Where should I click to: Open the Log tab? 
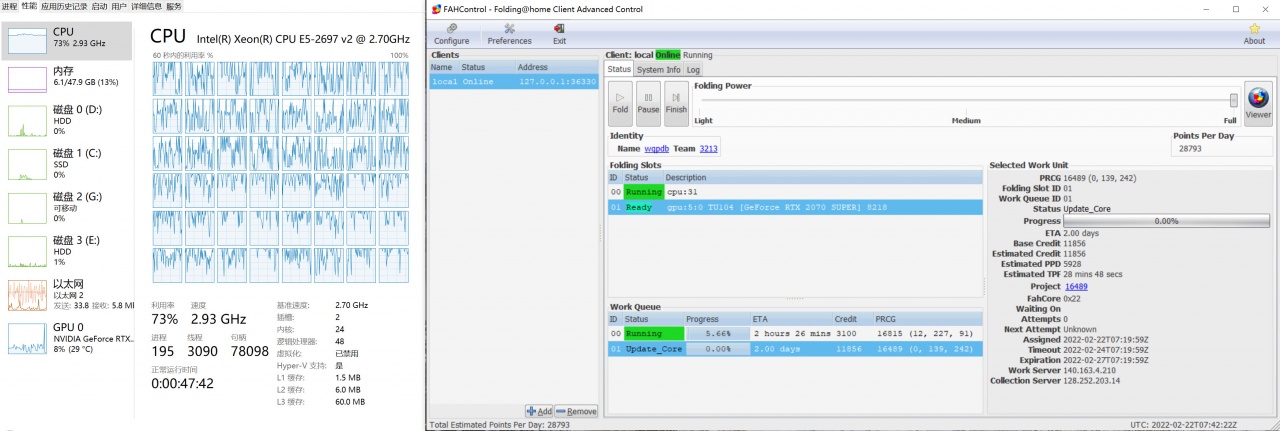point(693,70)
